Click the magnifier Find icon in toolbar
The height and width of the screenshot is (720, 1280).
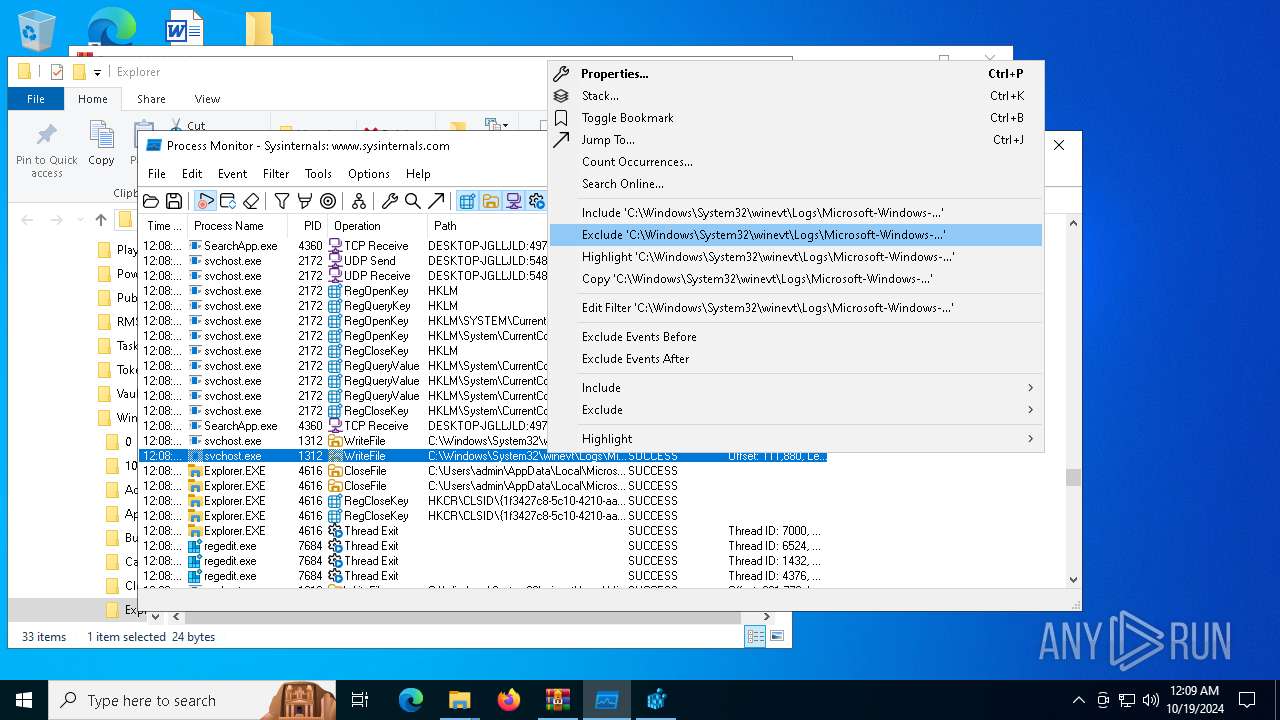412,201
